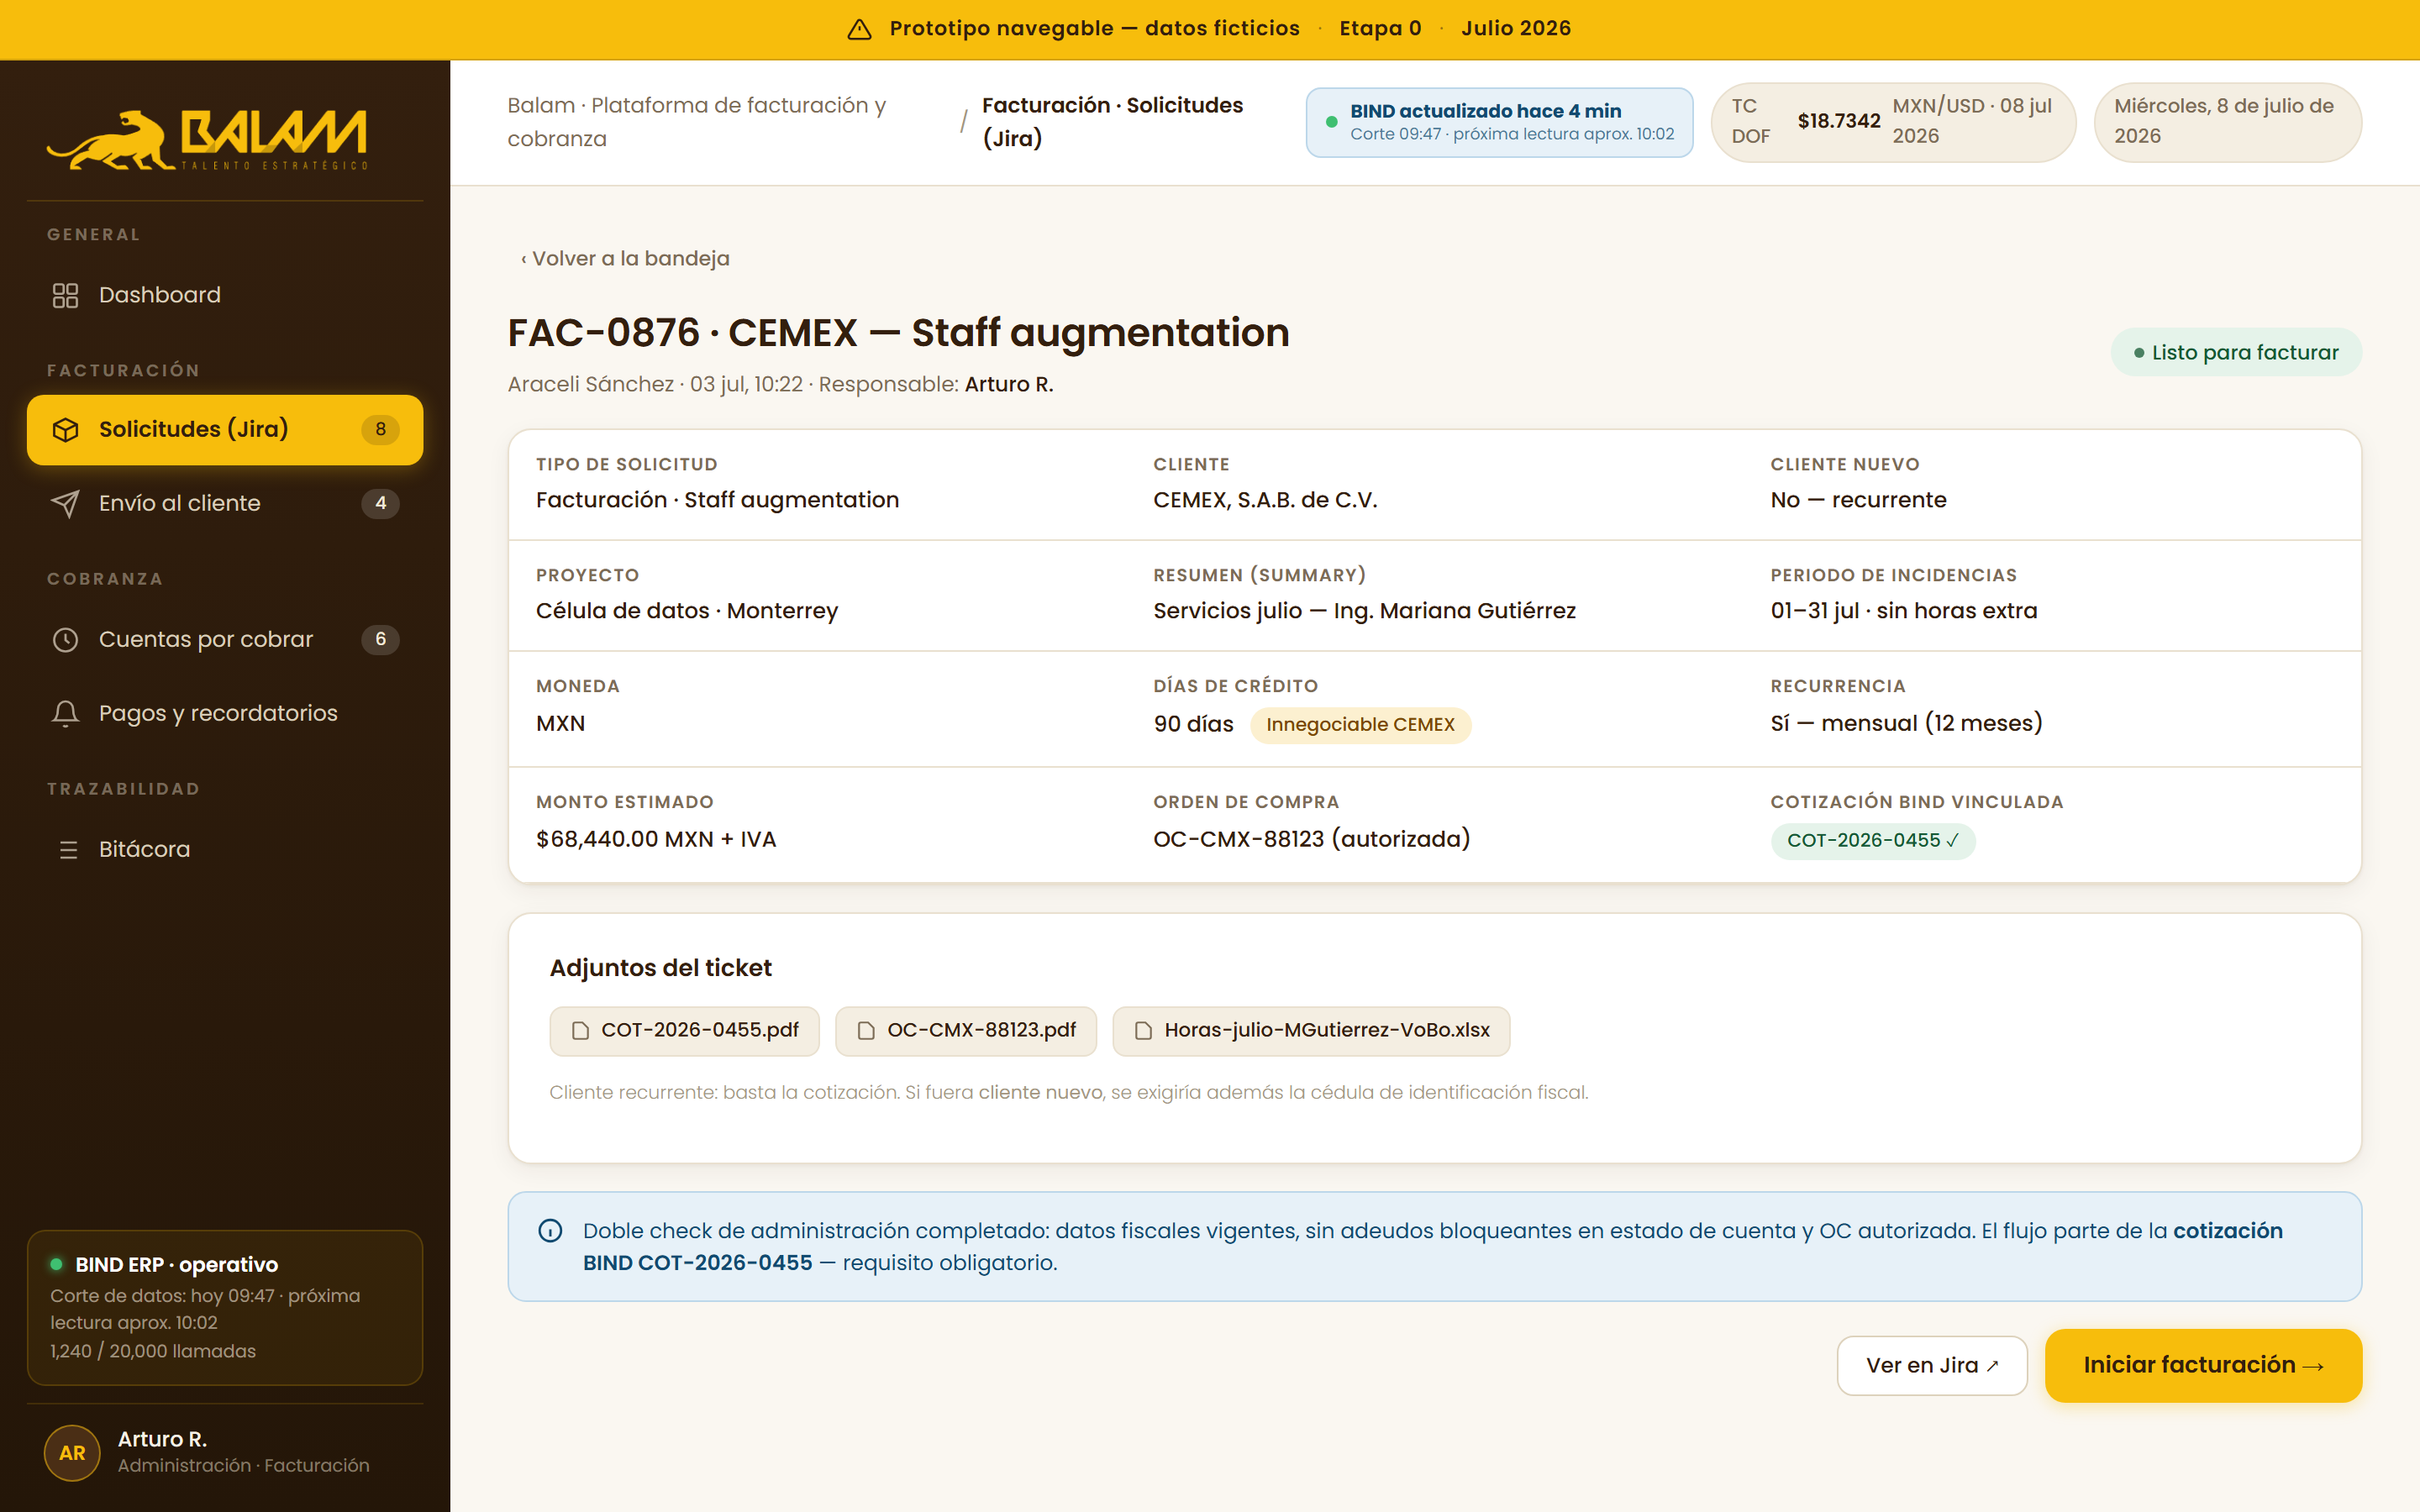The height and width of the screenshot is (1512, 2420).
Task: Open attachment Horas-julio-MGutierrez-VoBo.xlsx
Action: (1311, 1031)
